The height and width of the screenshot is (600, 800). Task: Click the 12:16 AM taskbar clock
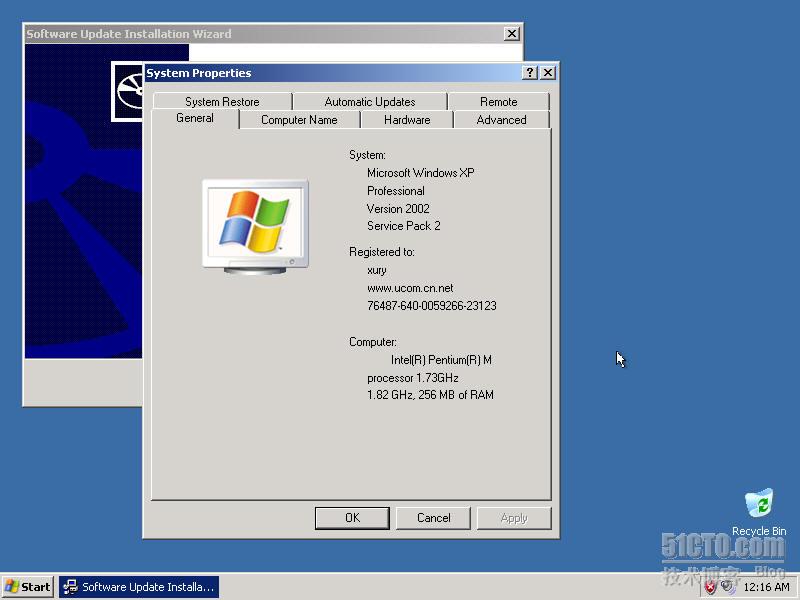tap(766, 587)
